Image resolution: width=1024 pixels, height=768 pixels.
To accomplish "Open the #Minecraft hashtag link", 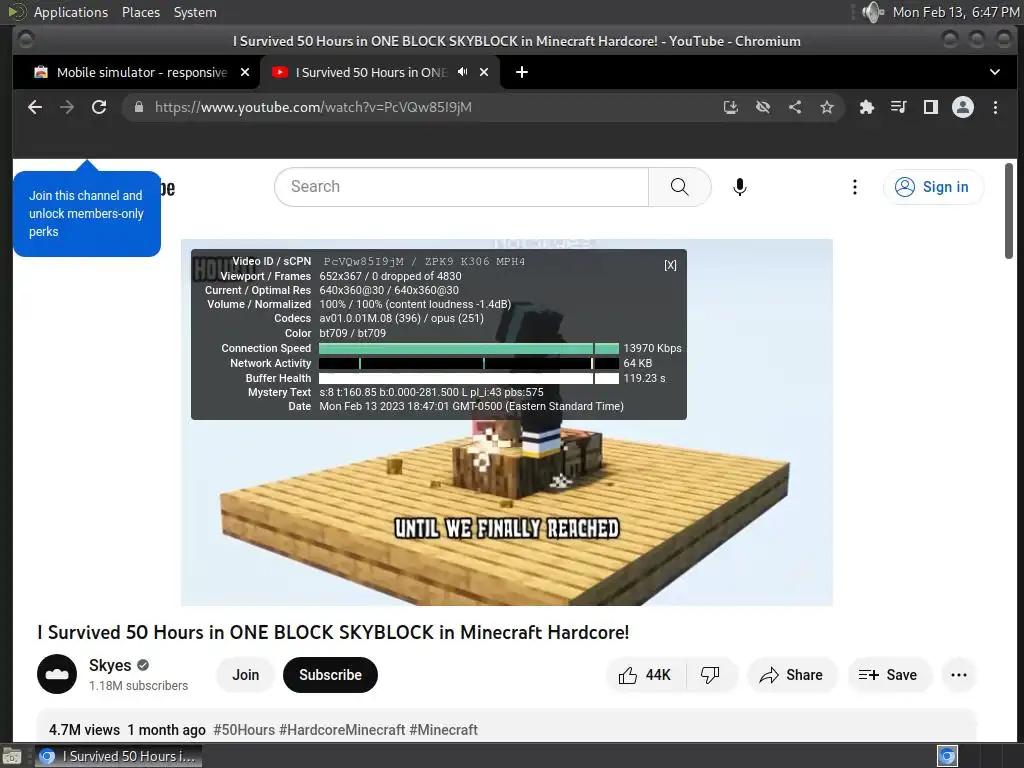I will click(443, 729).
